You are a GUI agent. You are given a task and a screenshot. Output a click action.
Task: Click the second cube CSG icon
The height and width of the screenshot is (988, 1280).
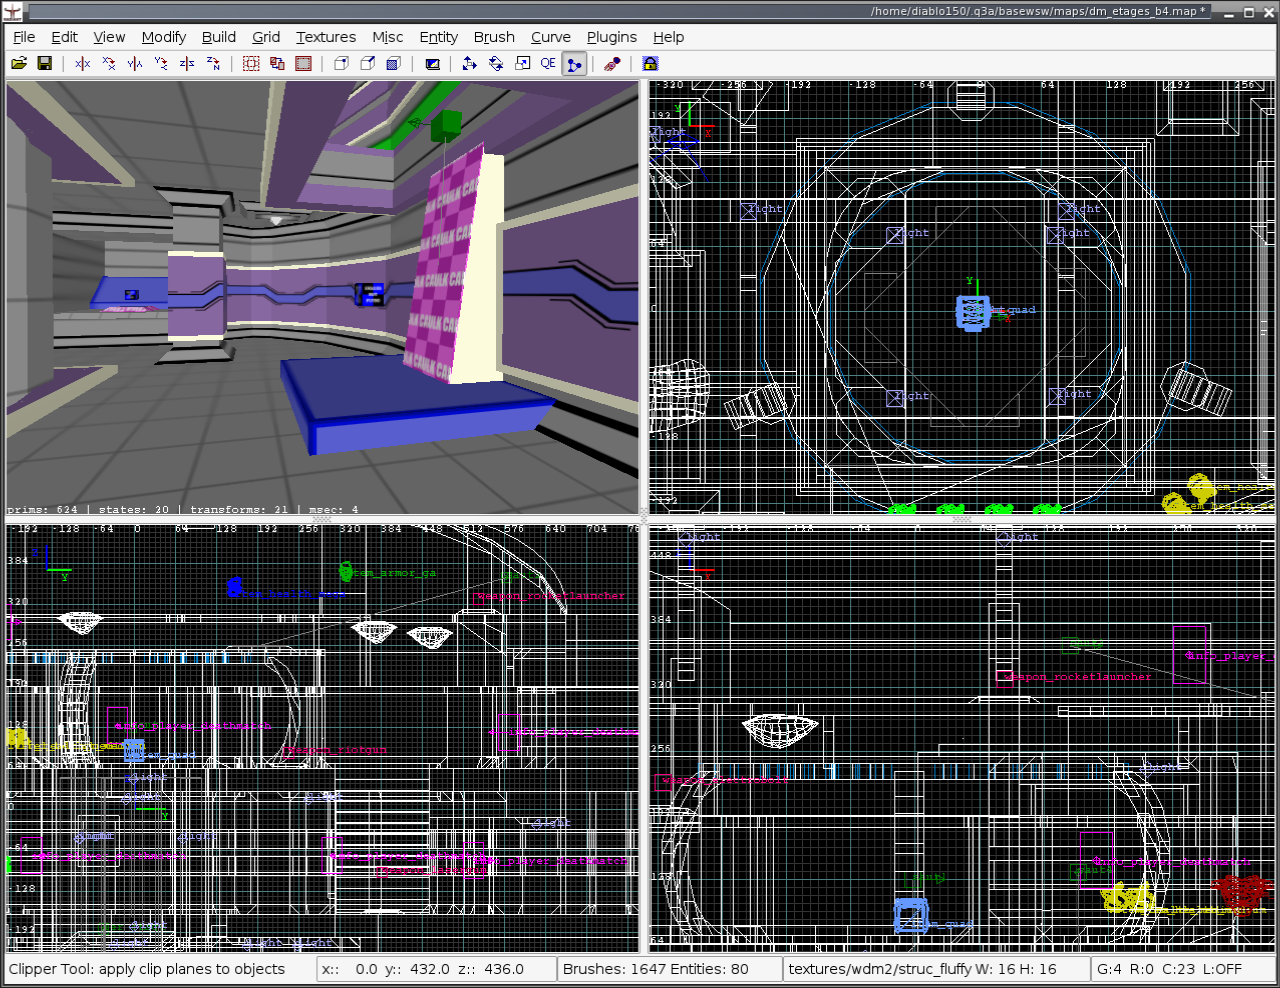[x=367, y=63]
